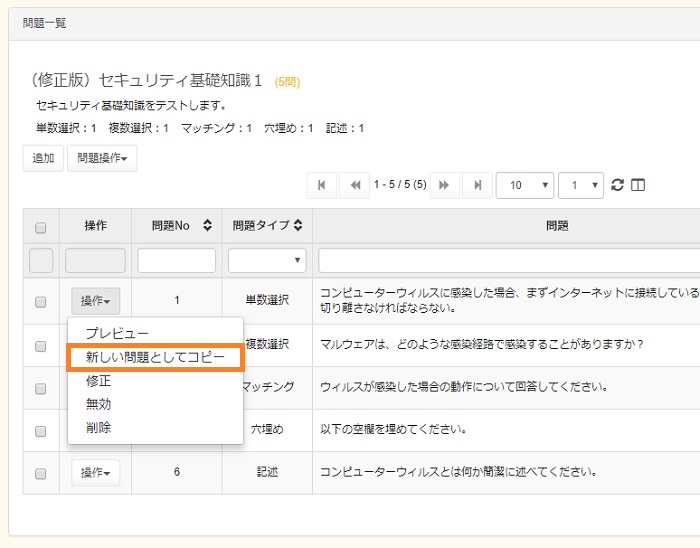Open the rows-per-page dropdown showing 10
Viewport: 700px width, 548px height.
(524, 185)
